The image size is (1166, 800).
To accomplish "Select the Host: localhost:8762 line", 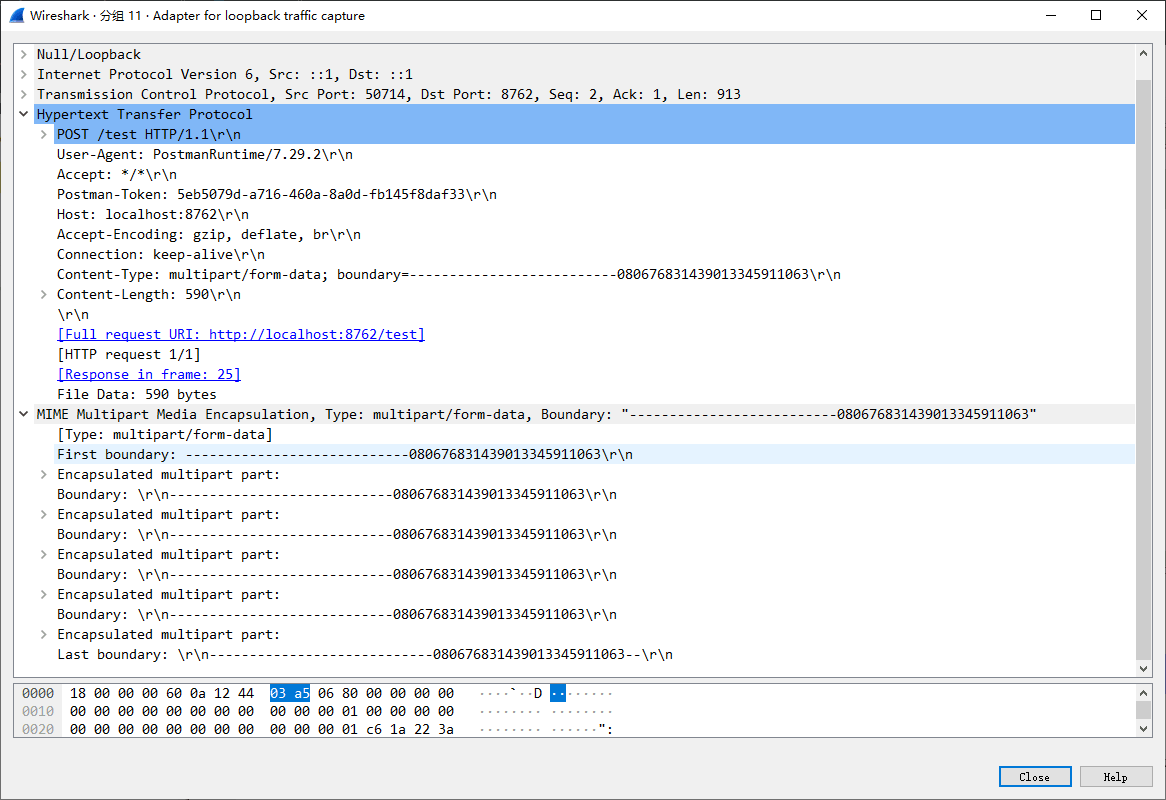I will point(152,215).
